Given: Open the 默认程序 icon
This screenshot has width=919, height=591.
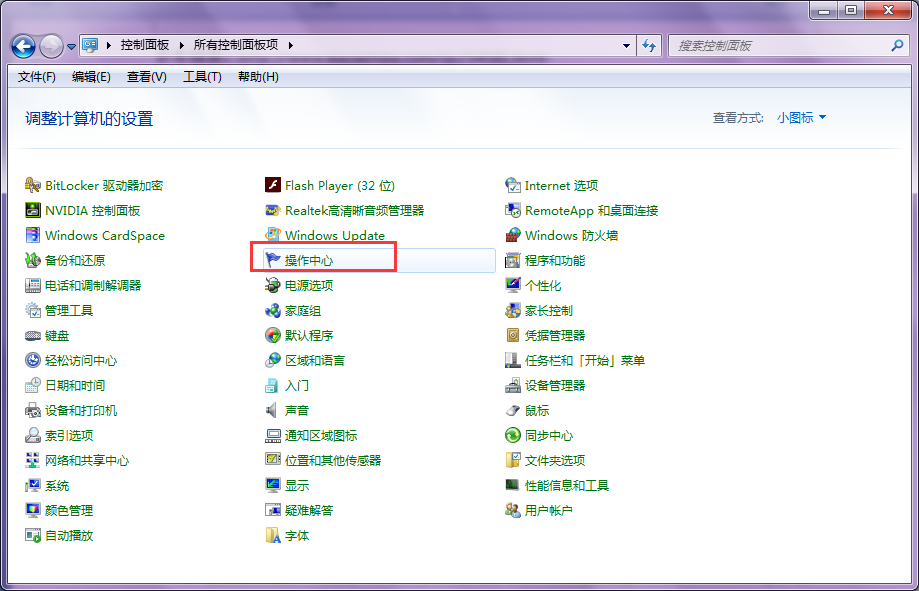Looking at the screenshot, I should (273, 335).
